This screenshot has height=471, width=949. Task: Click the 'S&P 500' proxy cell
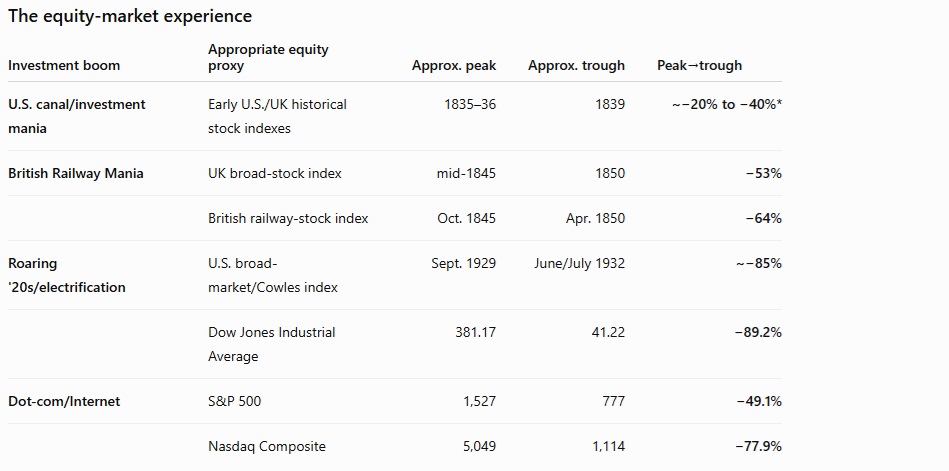(x=235, y=401)
